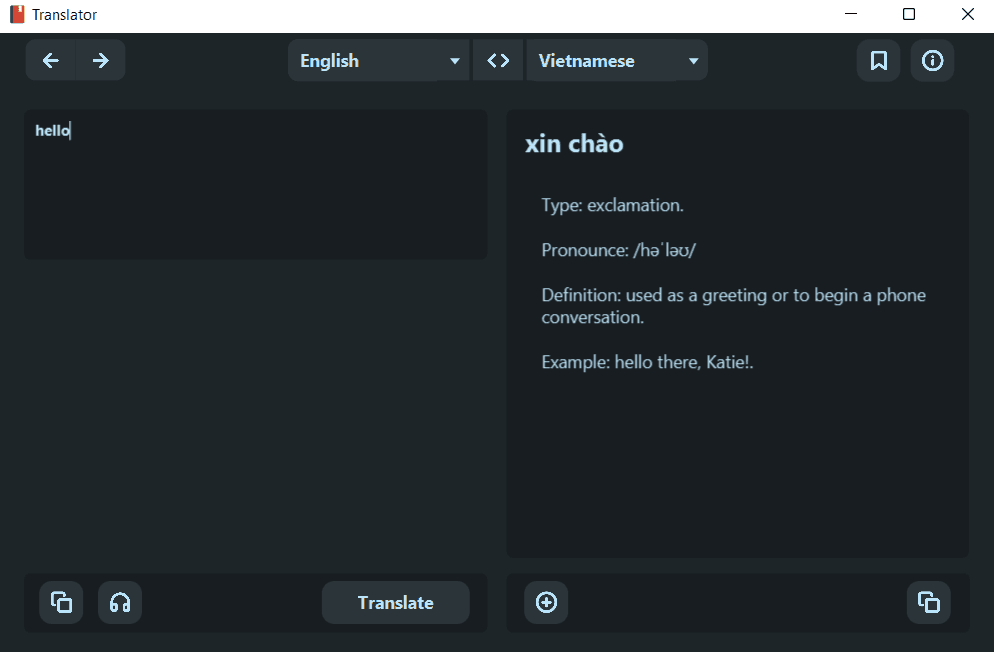Copy the source text
Image resolution: width=994 pixels, height=652 pixels.
point(61,602)
